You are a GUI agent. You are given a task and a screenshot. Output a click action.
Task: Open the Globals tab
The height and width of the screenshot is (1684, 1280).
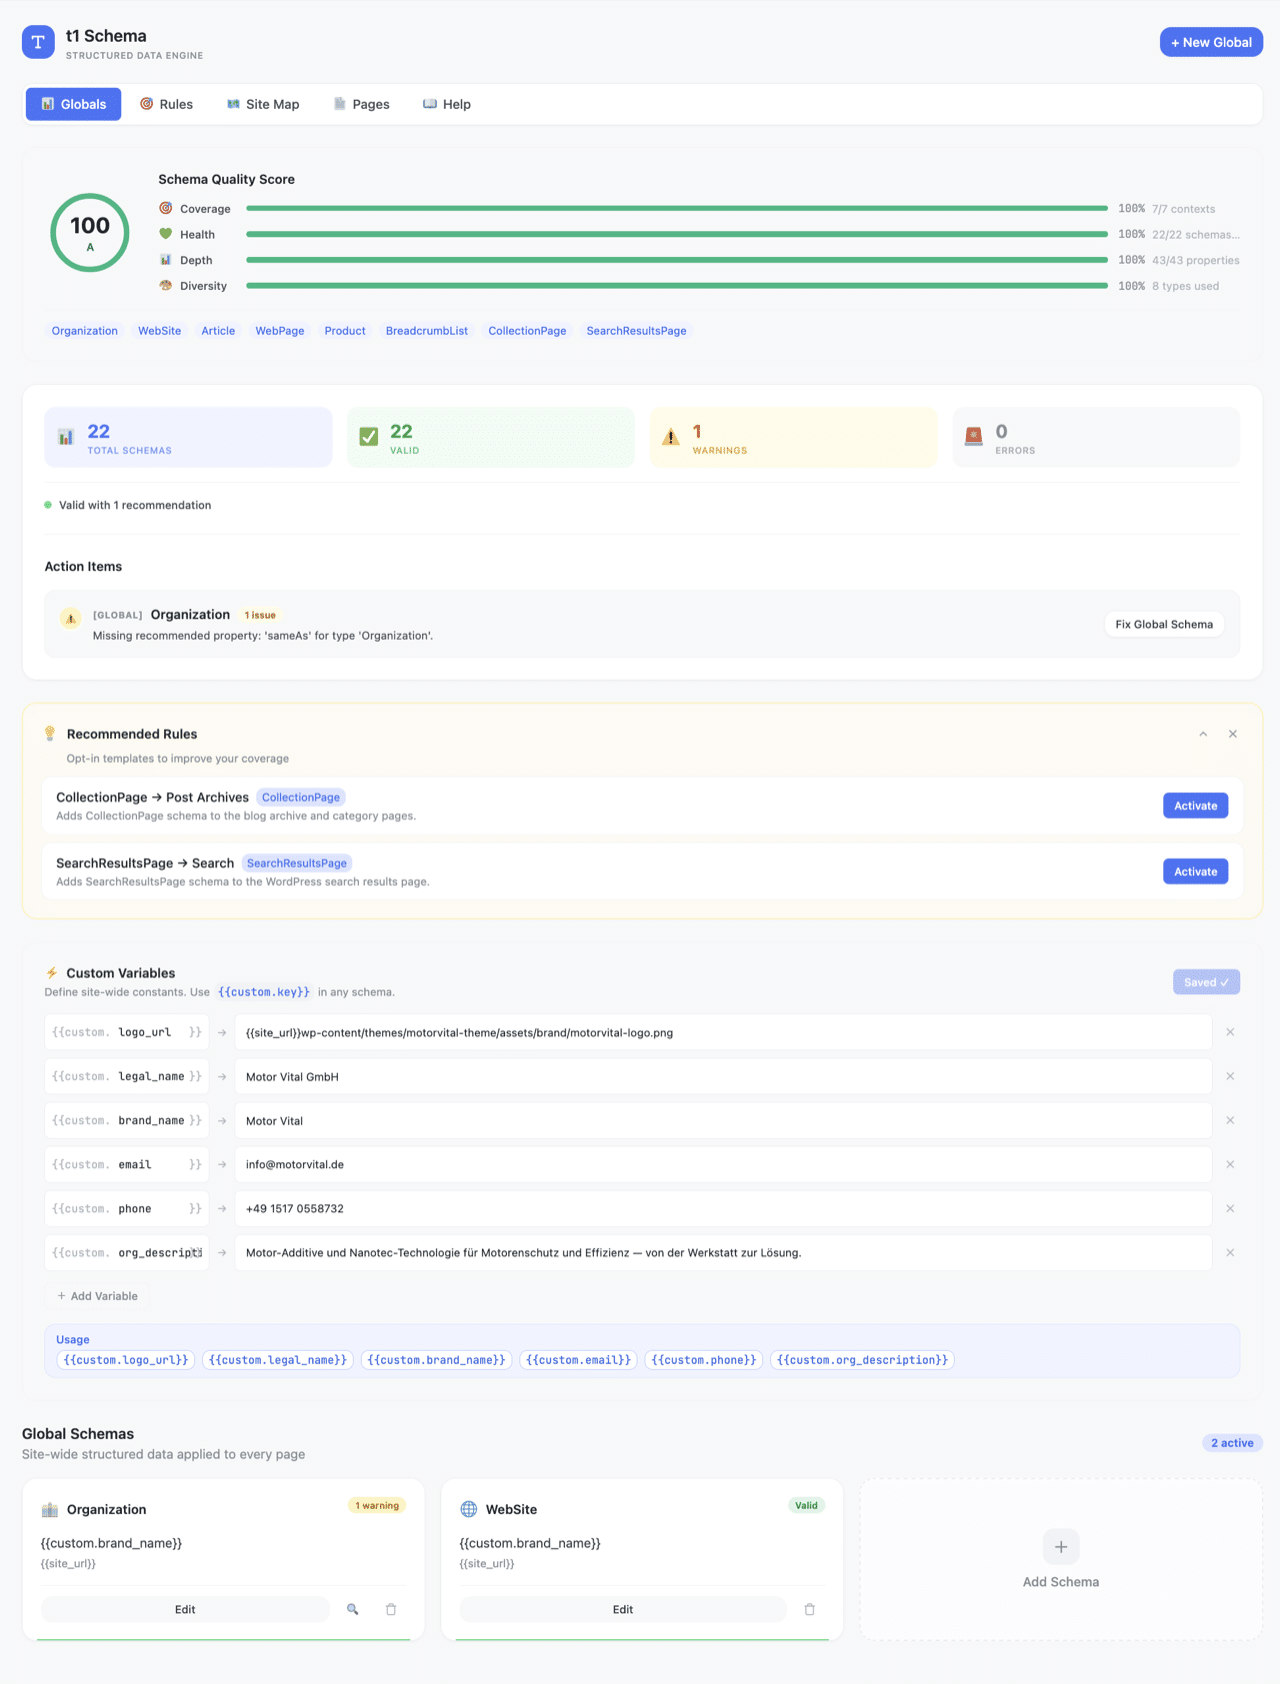coord(74,104)
